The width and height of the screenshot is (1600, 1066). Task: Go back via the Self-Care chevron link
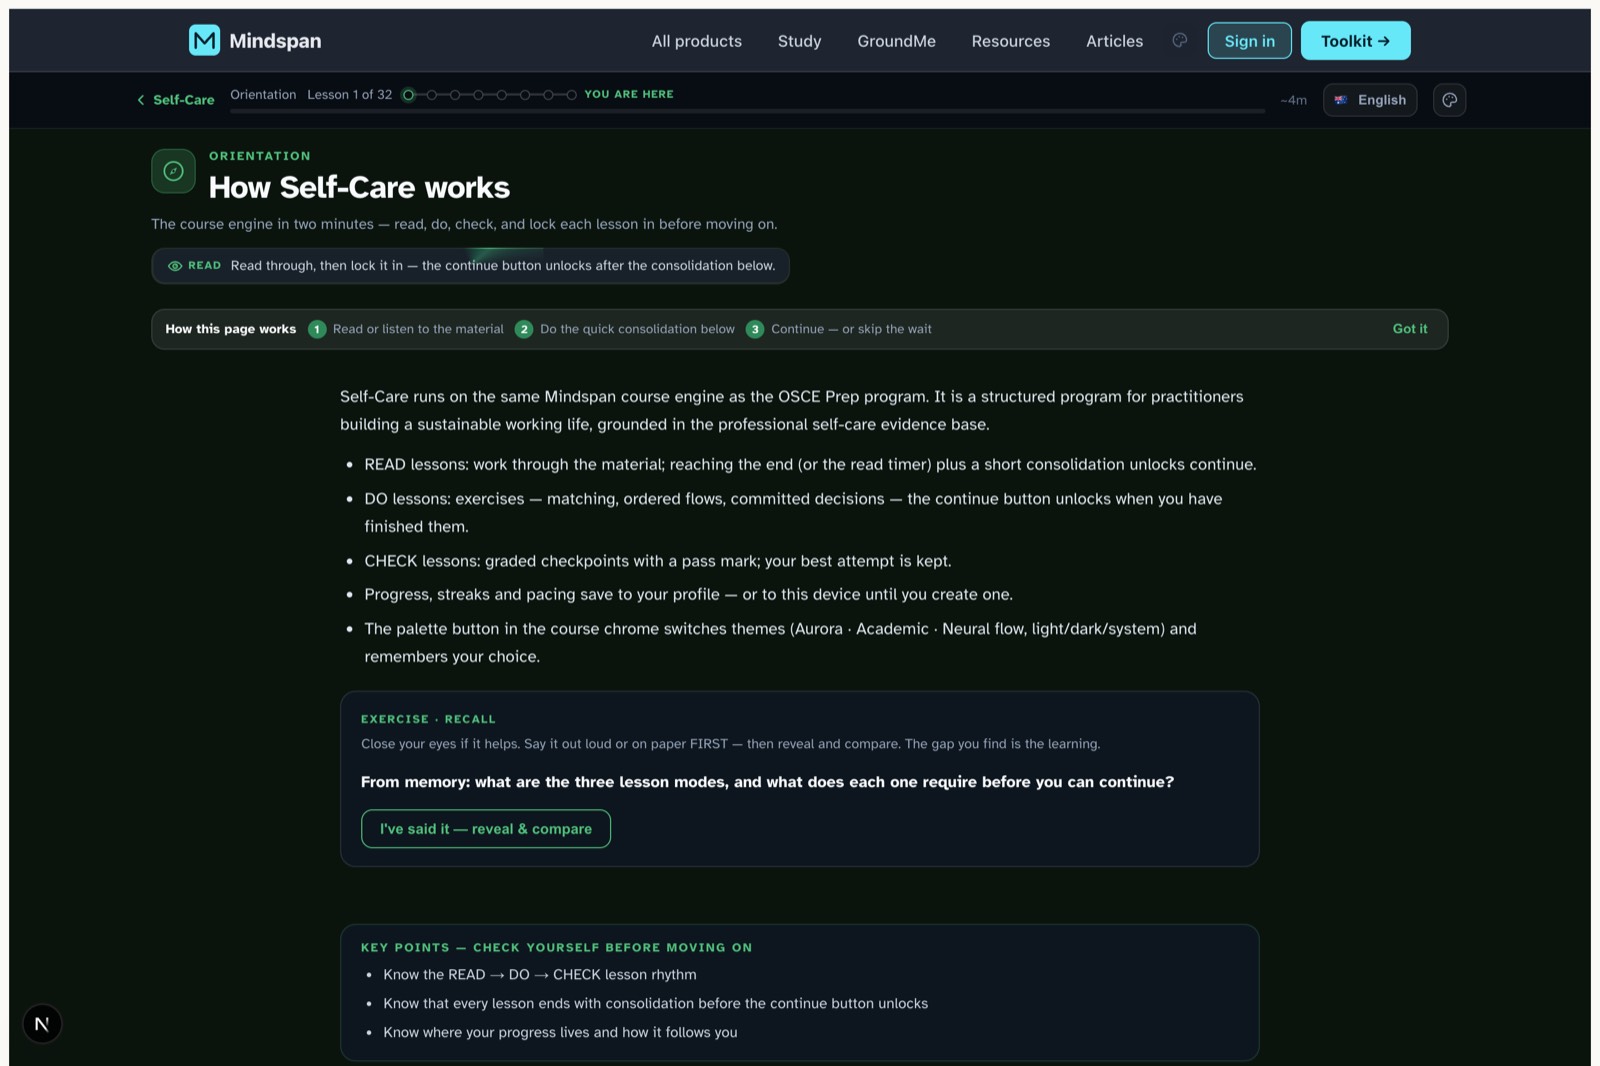176,100
